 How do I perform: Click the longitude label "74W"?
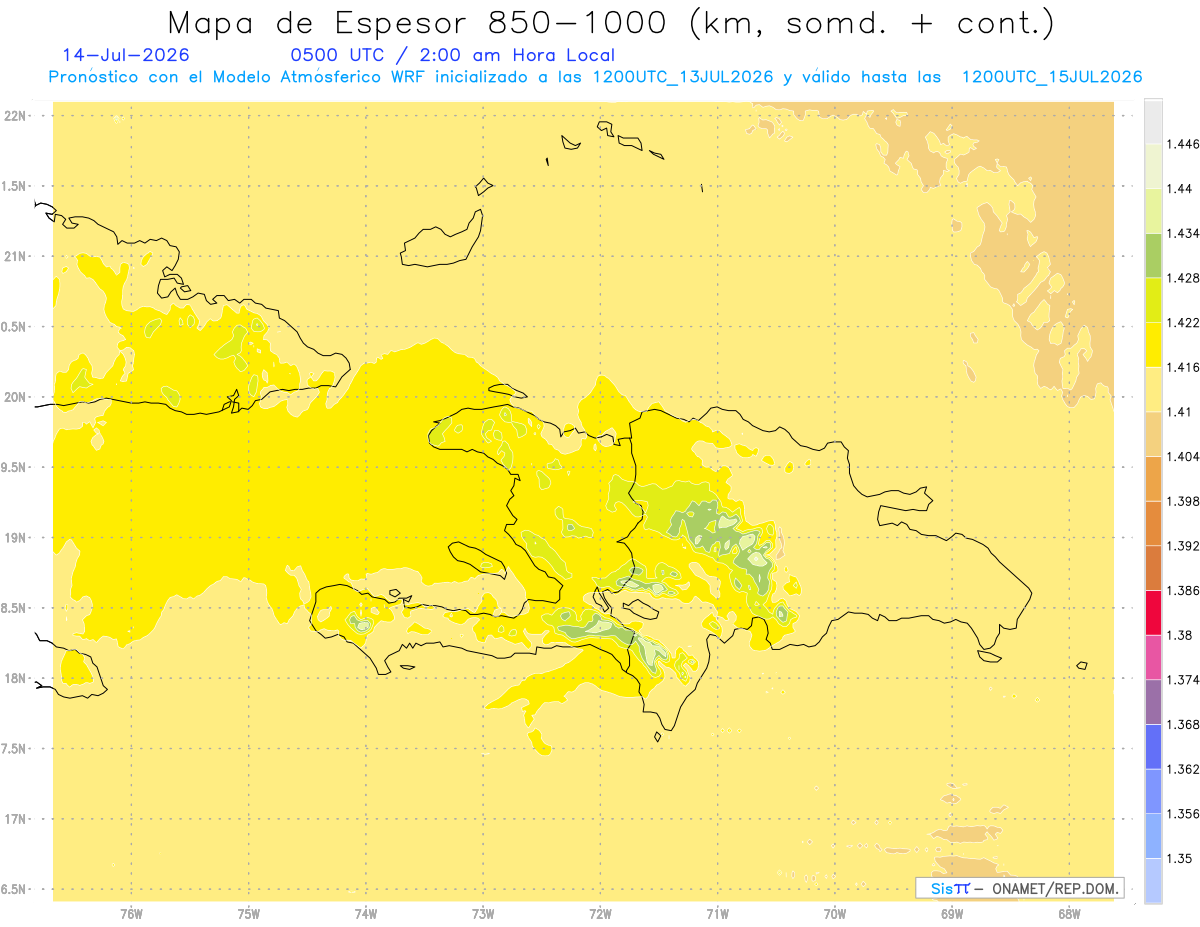365,914
